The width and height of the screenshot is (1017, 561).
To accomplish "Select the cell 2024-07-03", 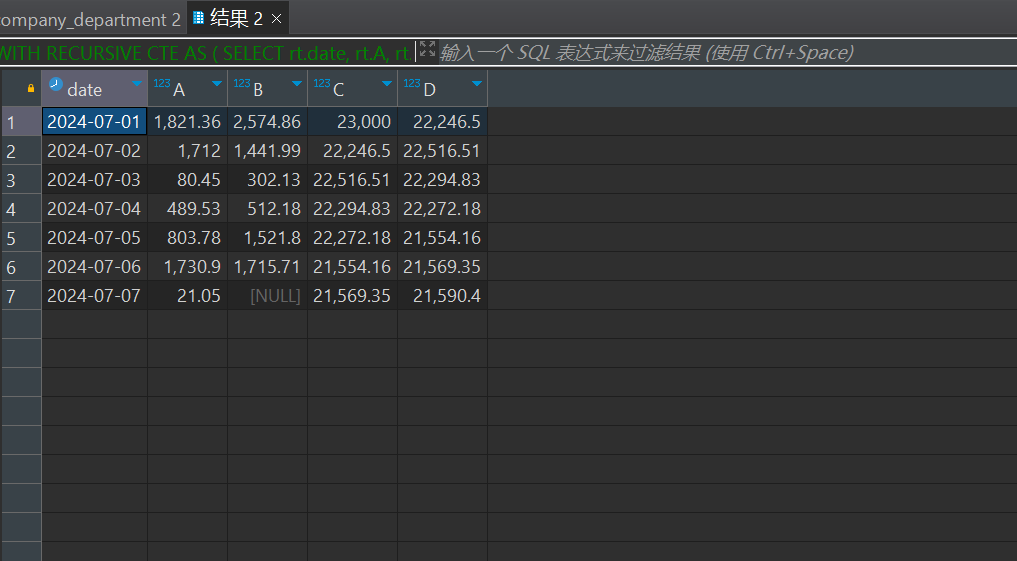I will pos(95,180).
